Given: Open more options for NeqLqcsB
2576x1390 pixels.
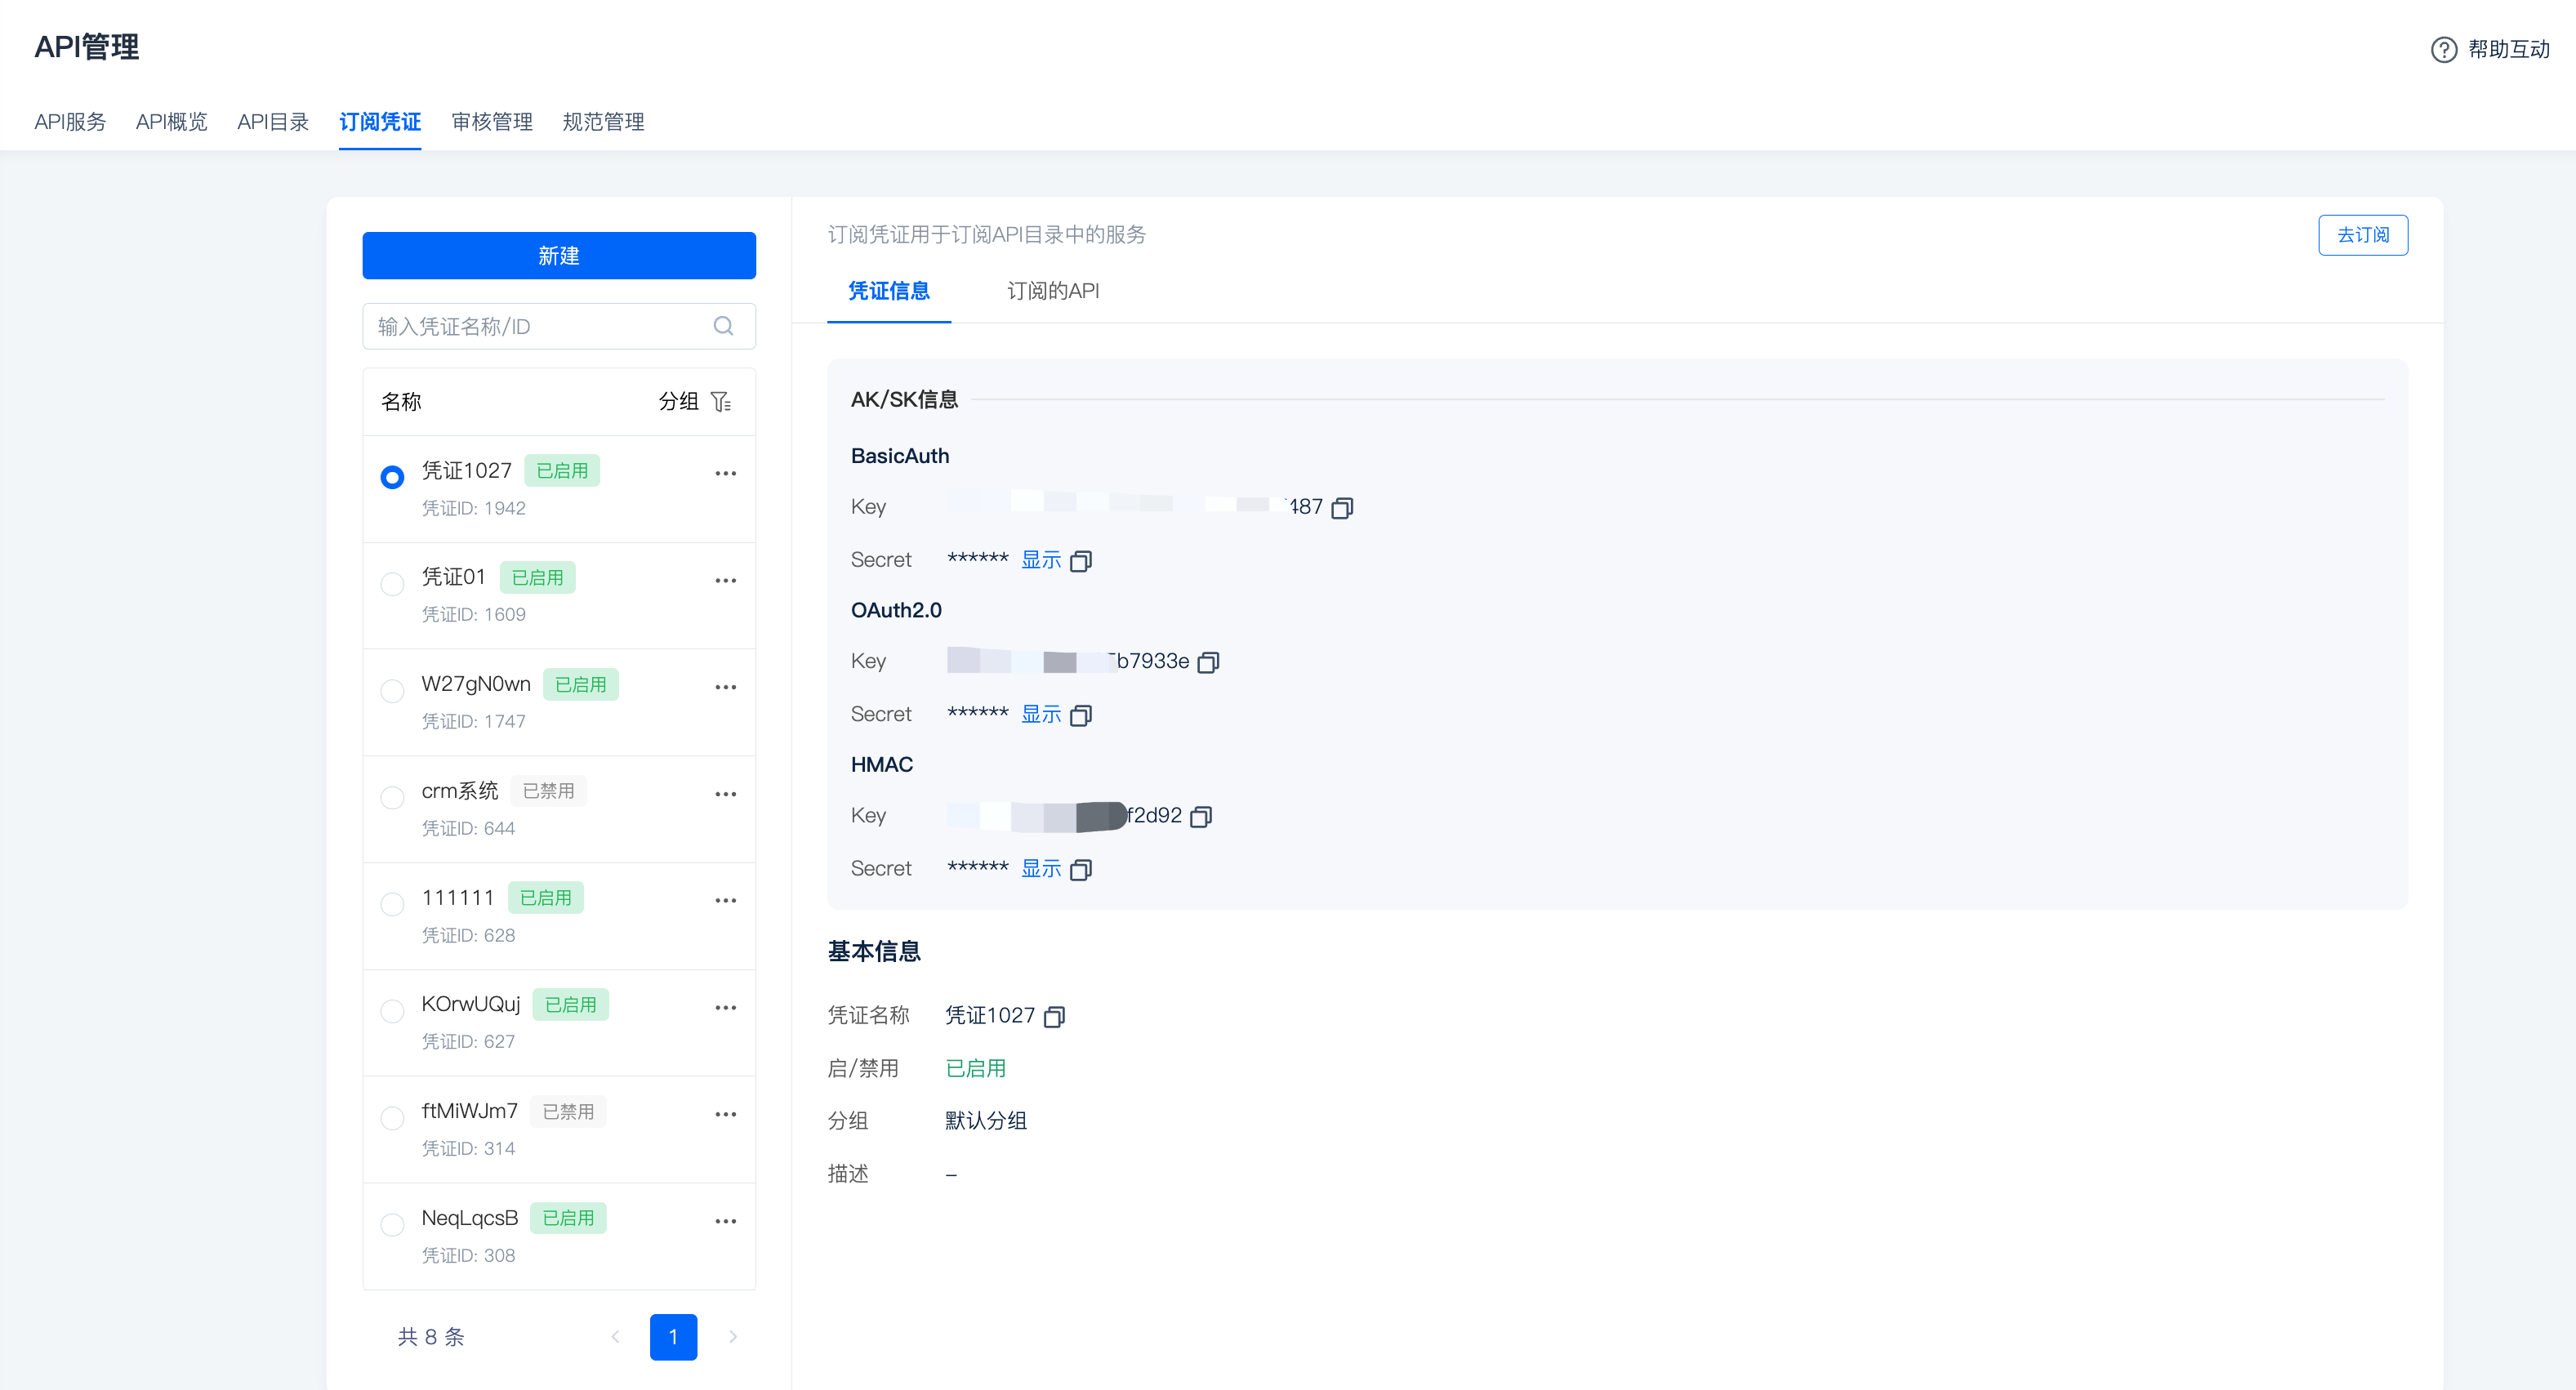Looking at the screenshot, I should pyautogui.click(x=725, y=1221).
